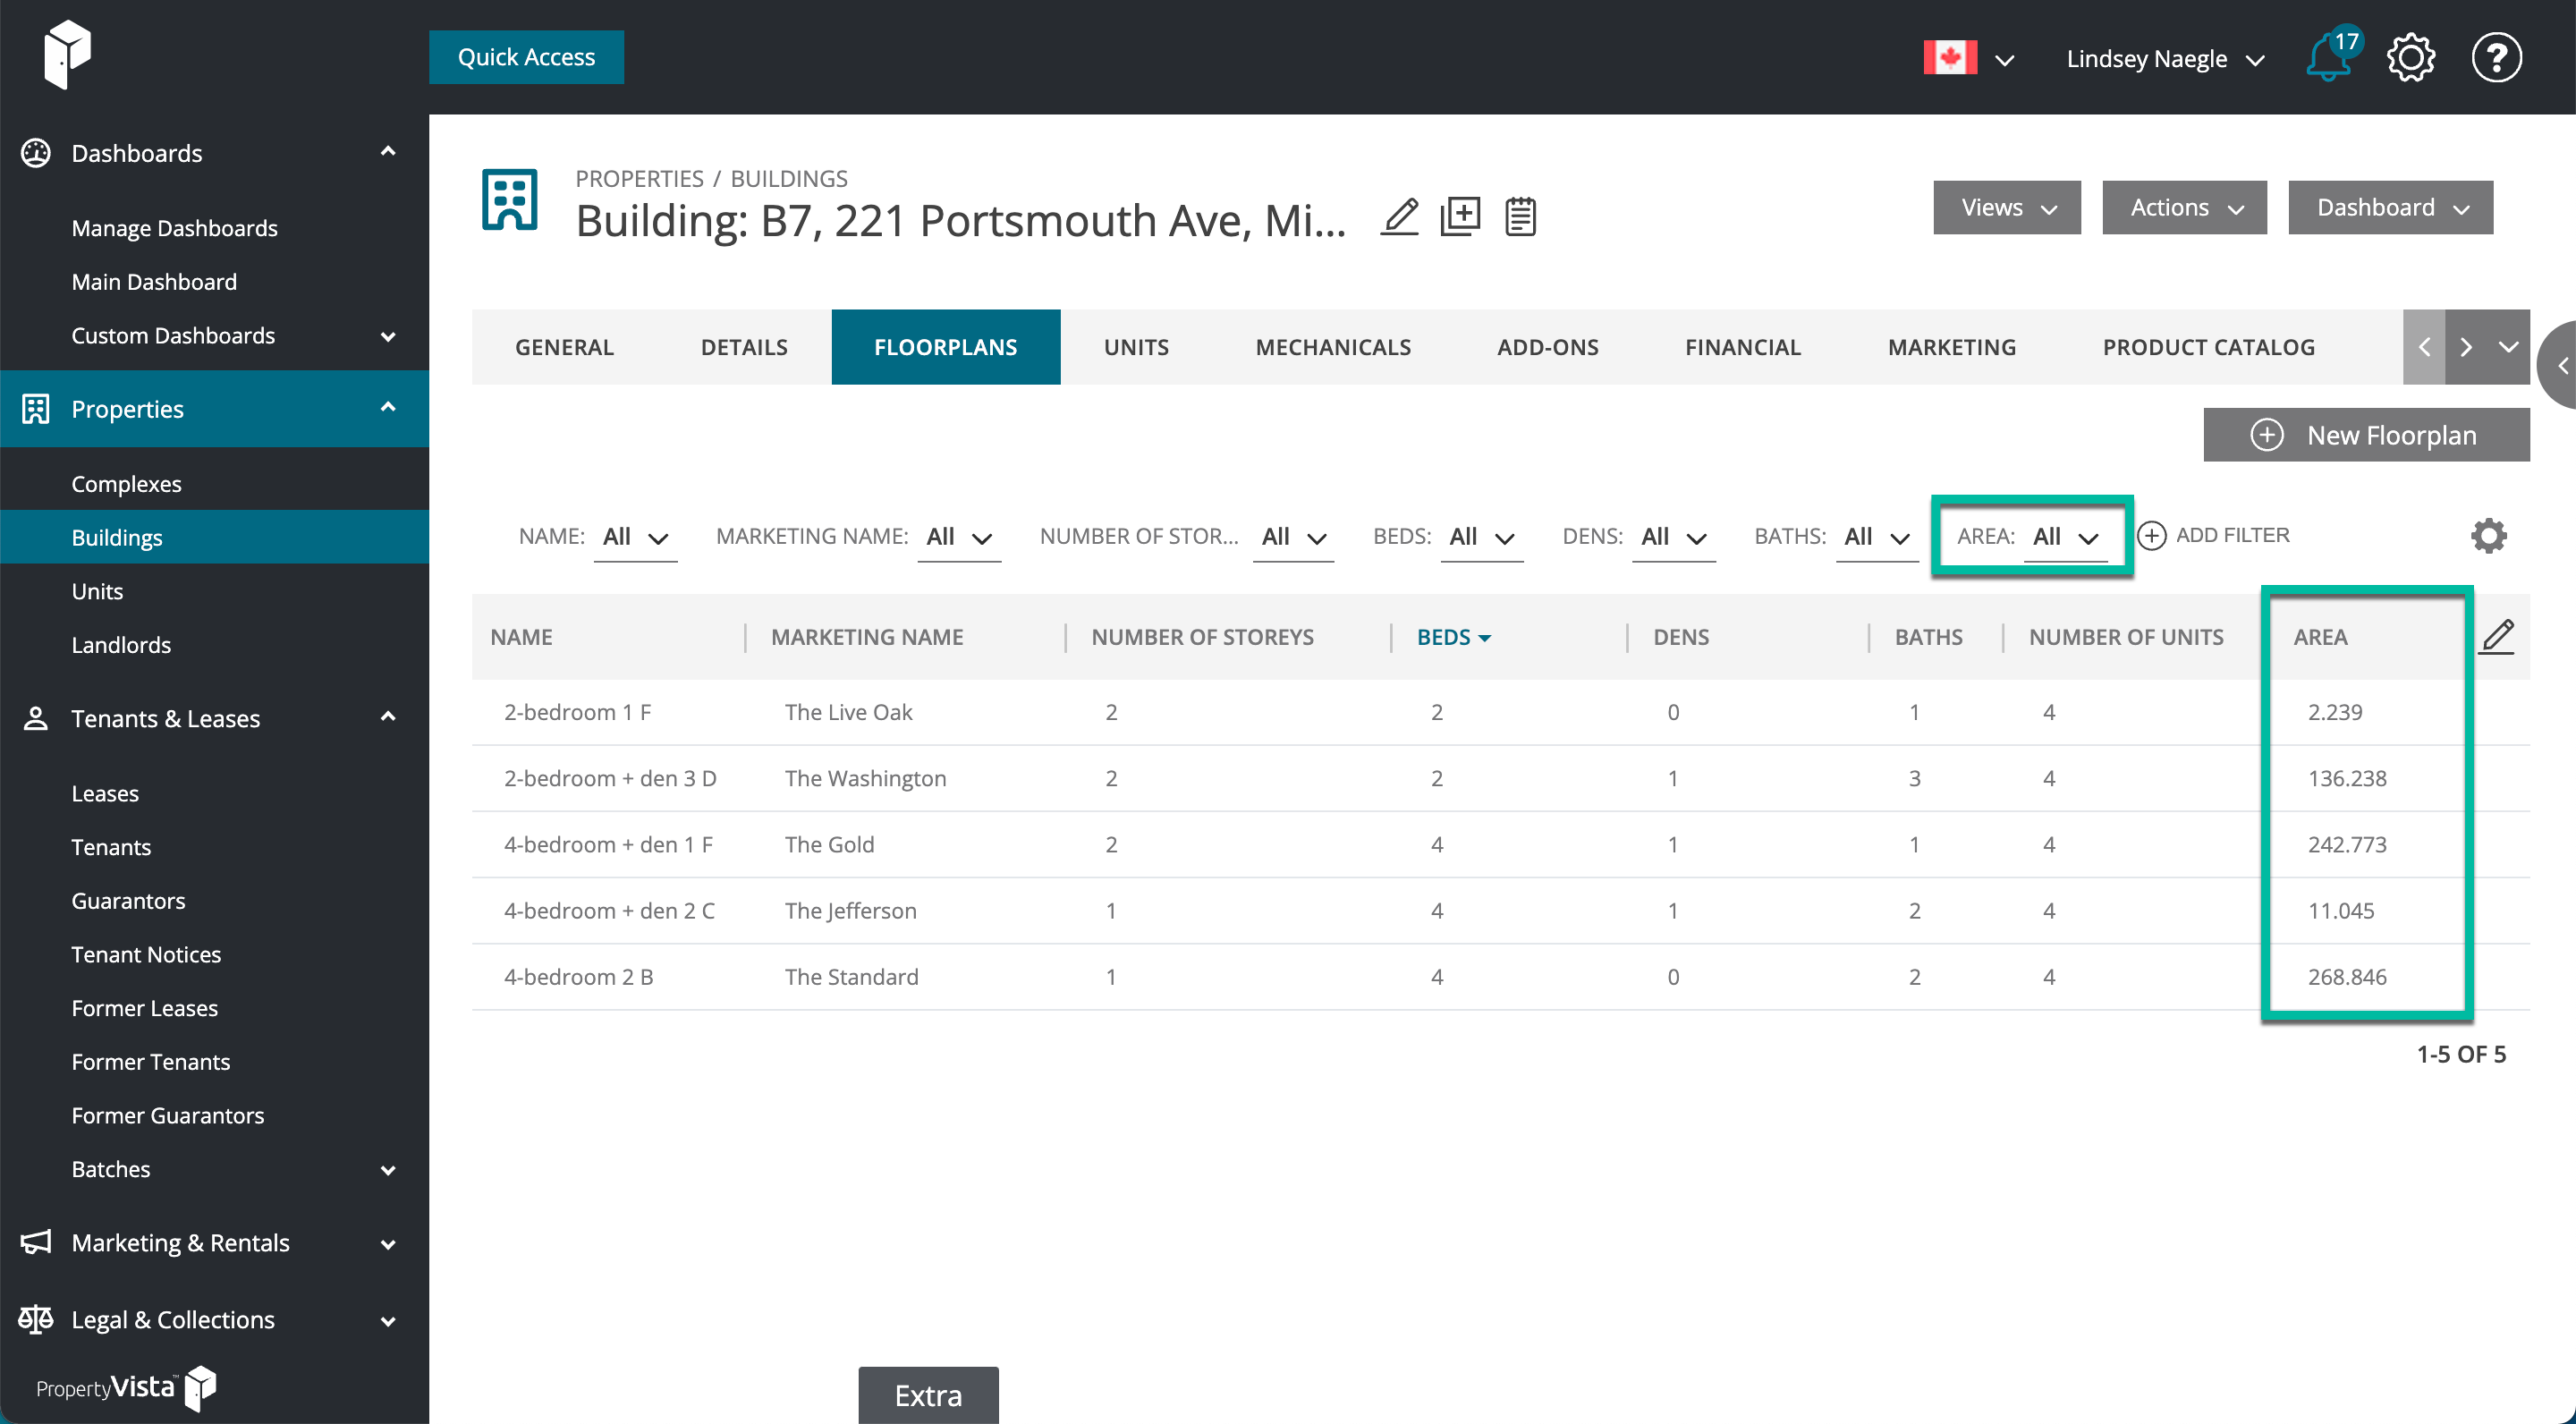The image size is (2576, 1424).
Task: Click the duplicate plus icon beside title
Action: pyautogui.click(x=1460, y=217)
